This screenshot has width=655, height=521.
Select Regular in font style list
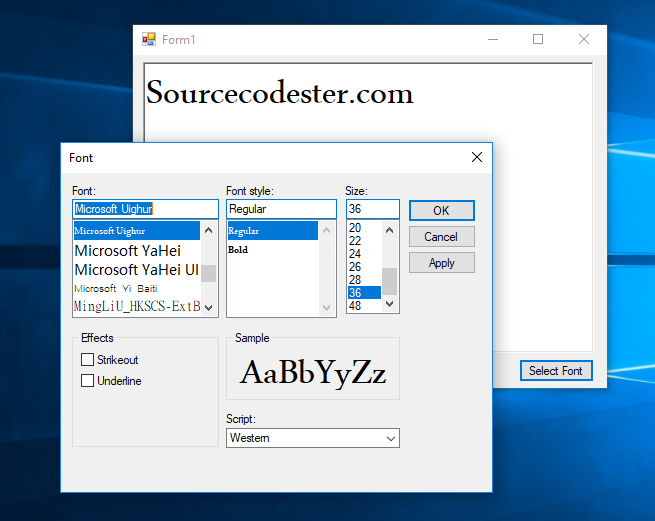click(273, 231)
